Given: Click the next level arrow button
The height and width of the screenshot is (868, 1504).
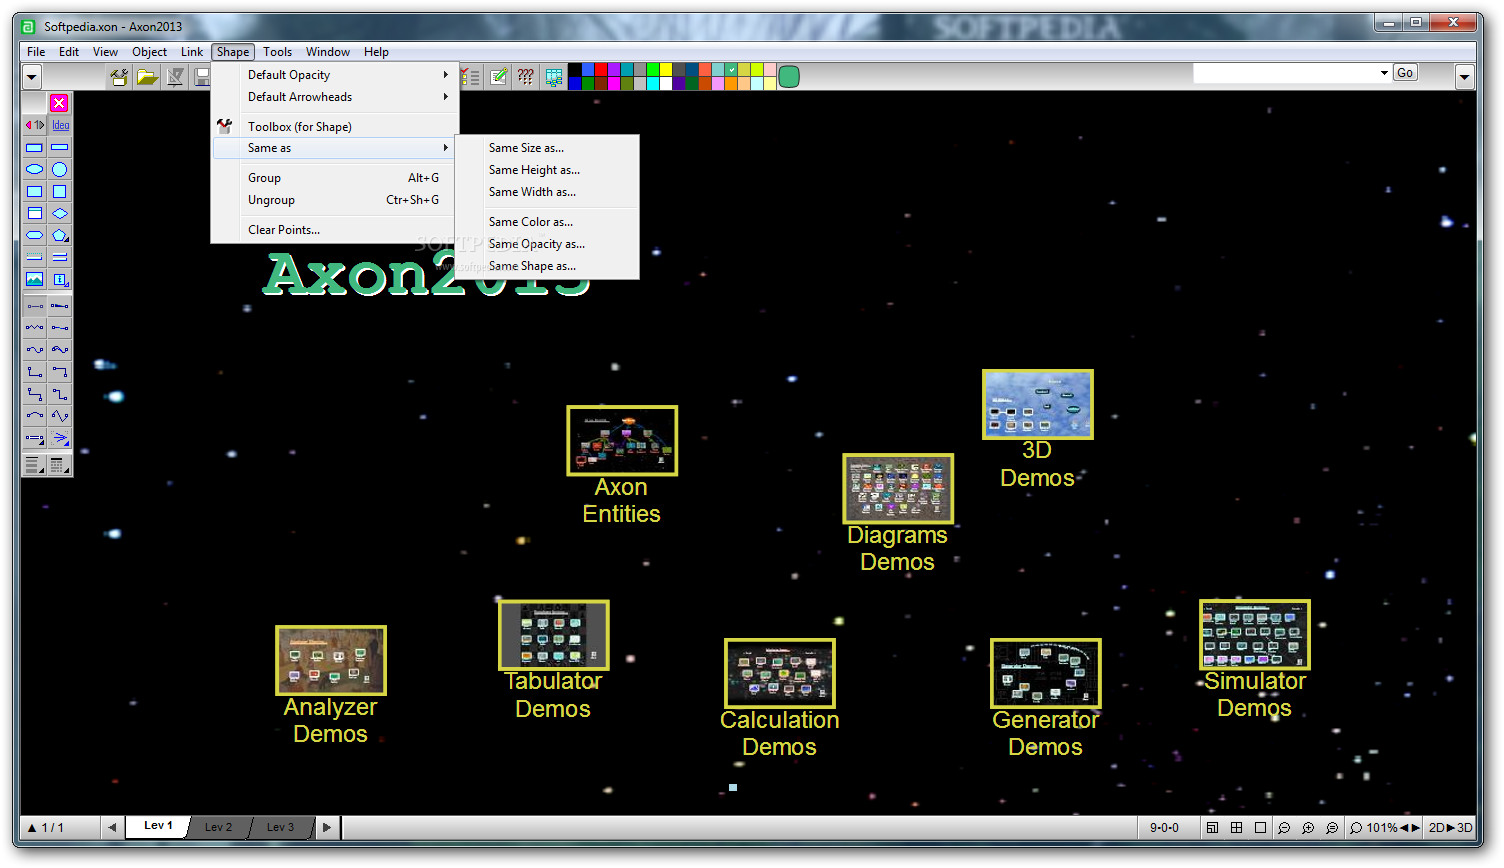Looking at the screenshot, I should point(327,827).
